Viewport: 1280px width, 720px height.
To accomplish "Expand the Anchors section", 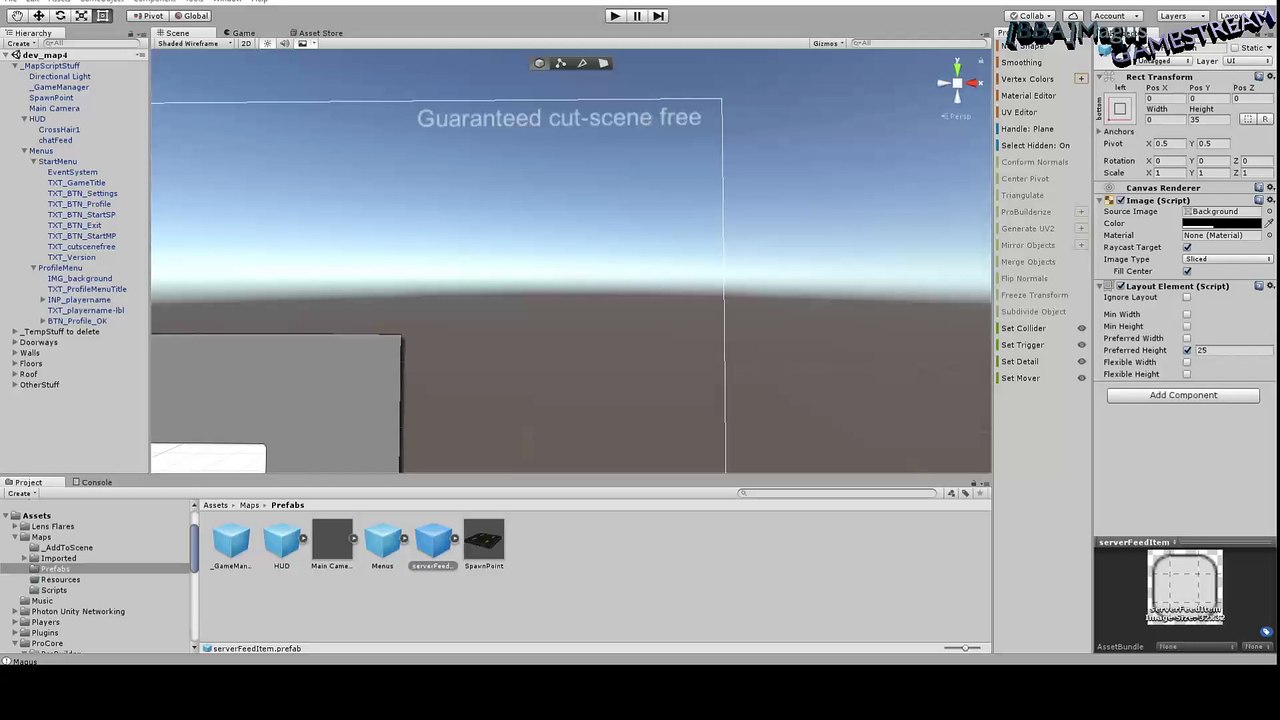I will pyautogui.click(x=1100, y=132).
